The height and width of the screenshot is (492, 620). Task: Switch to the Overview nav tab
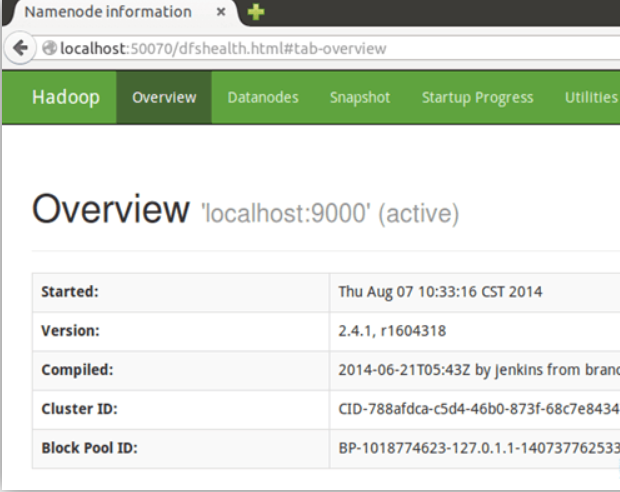coord(164,97)
